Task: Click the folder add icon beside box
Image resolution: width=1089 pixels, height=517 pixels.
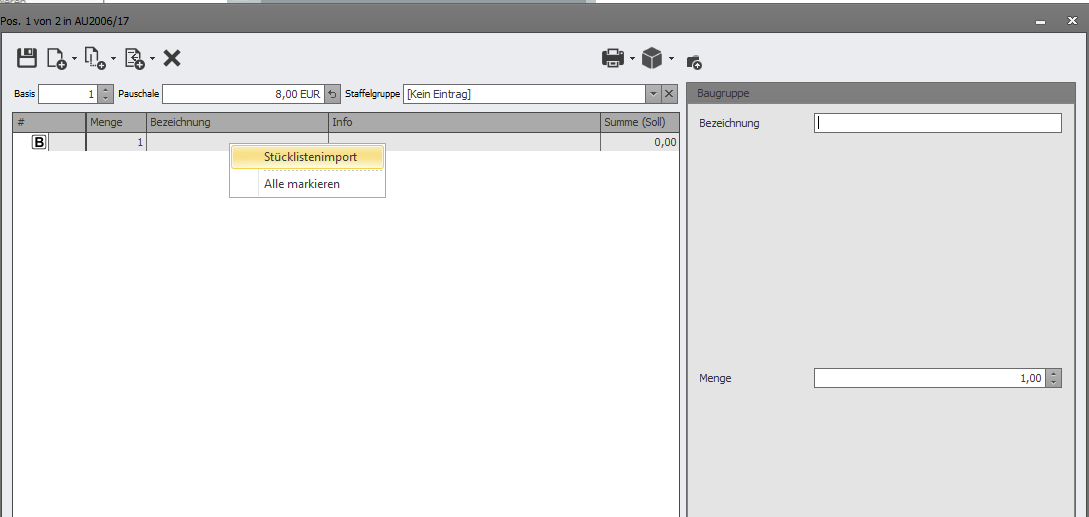Action: [694, 61]
